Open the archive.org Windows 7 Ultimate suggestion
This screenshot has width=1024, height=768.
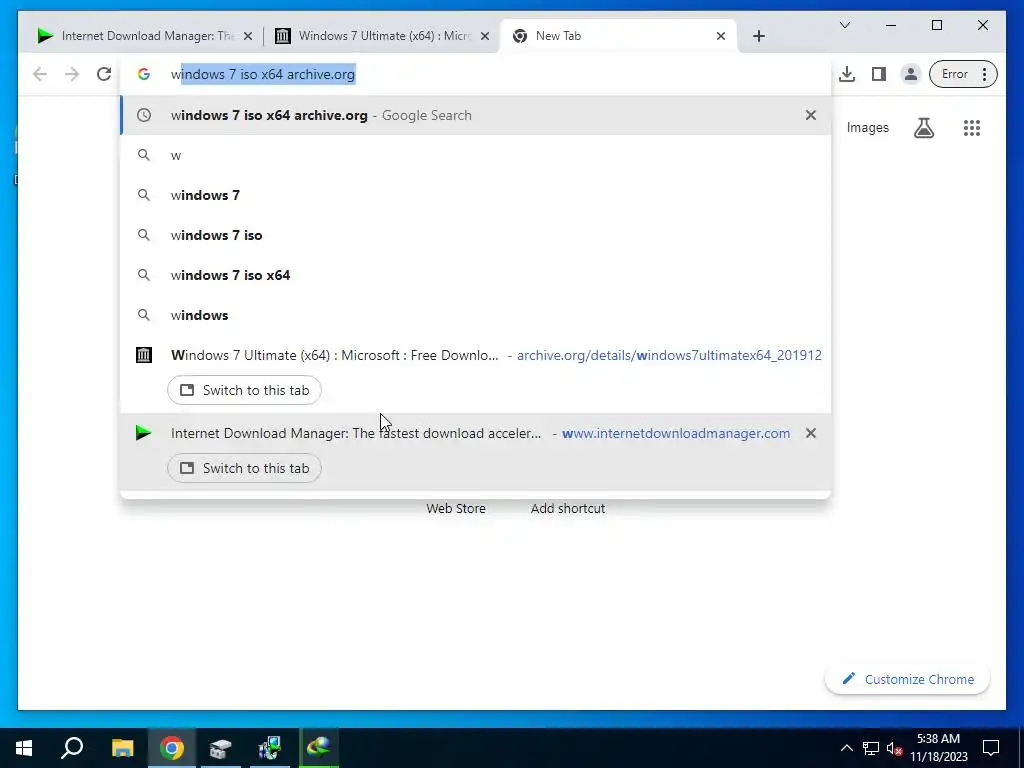point(475,355)
